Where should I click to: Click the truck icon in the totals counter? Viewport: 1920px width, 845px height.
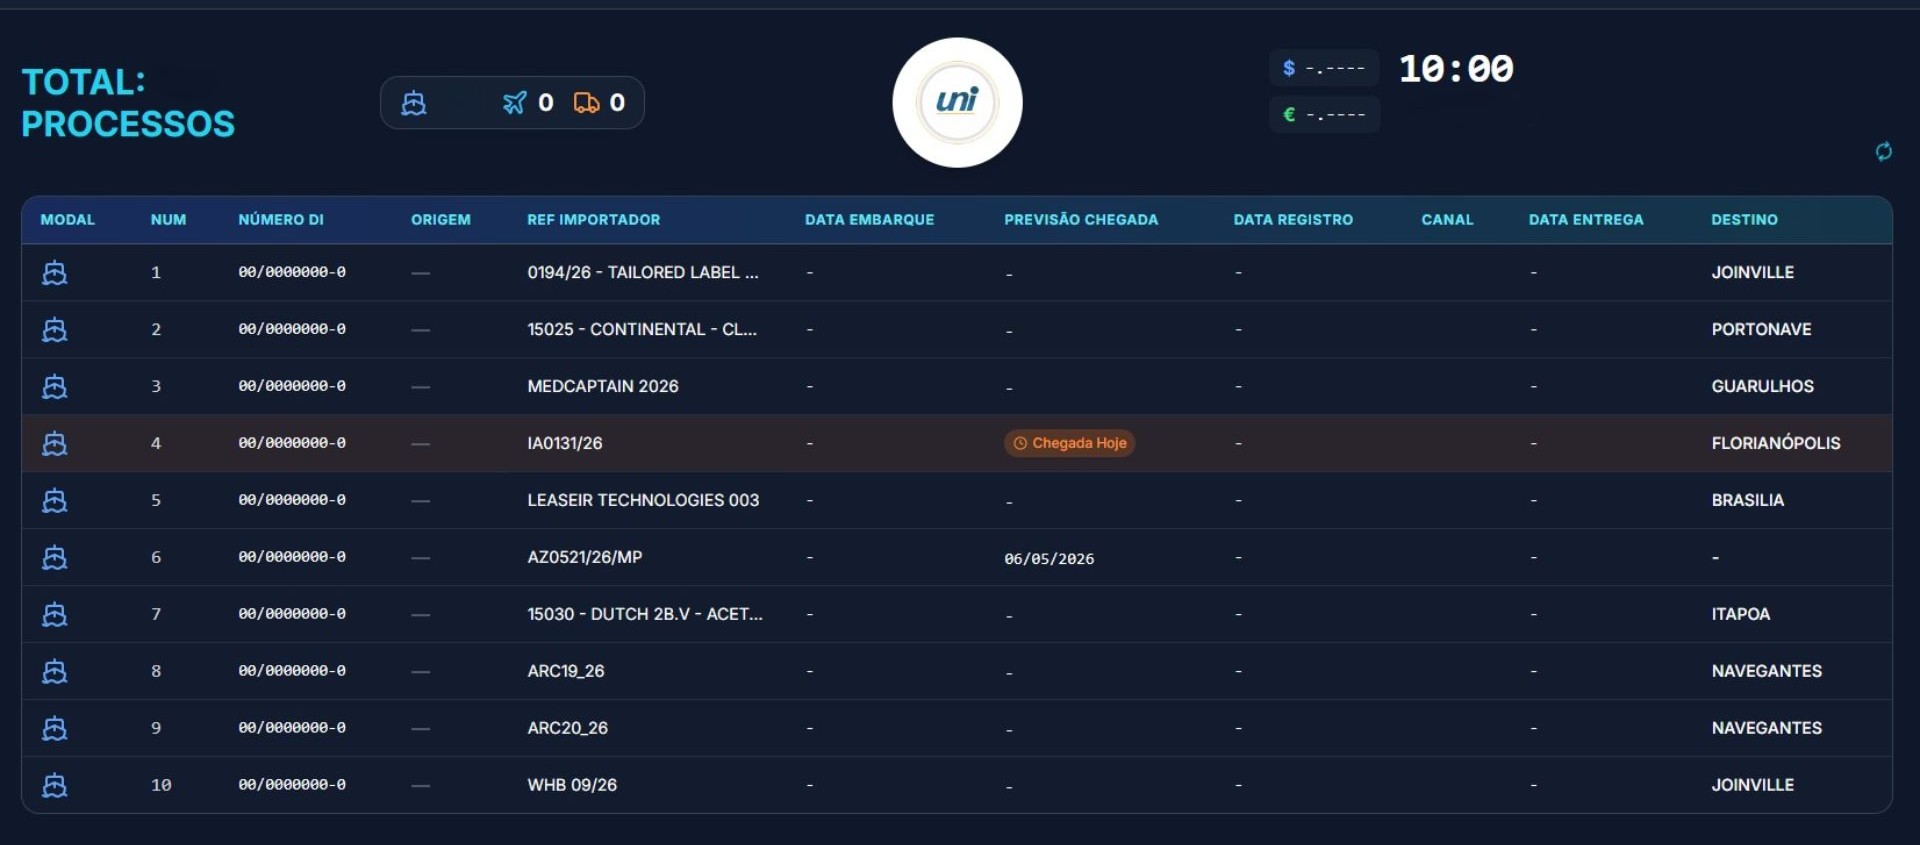click(x=586, y=103)
